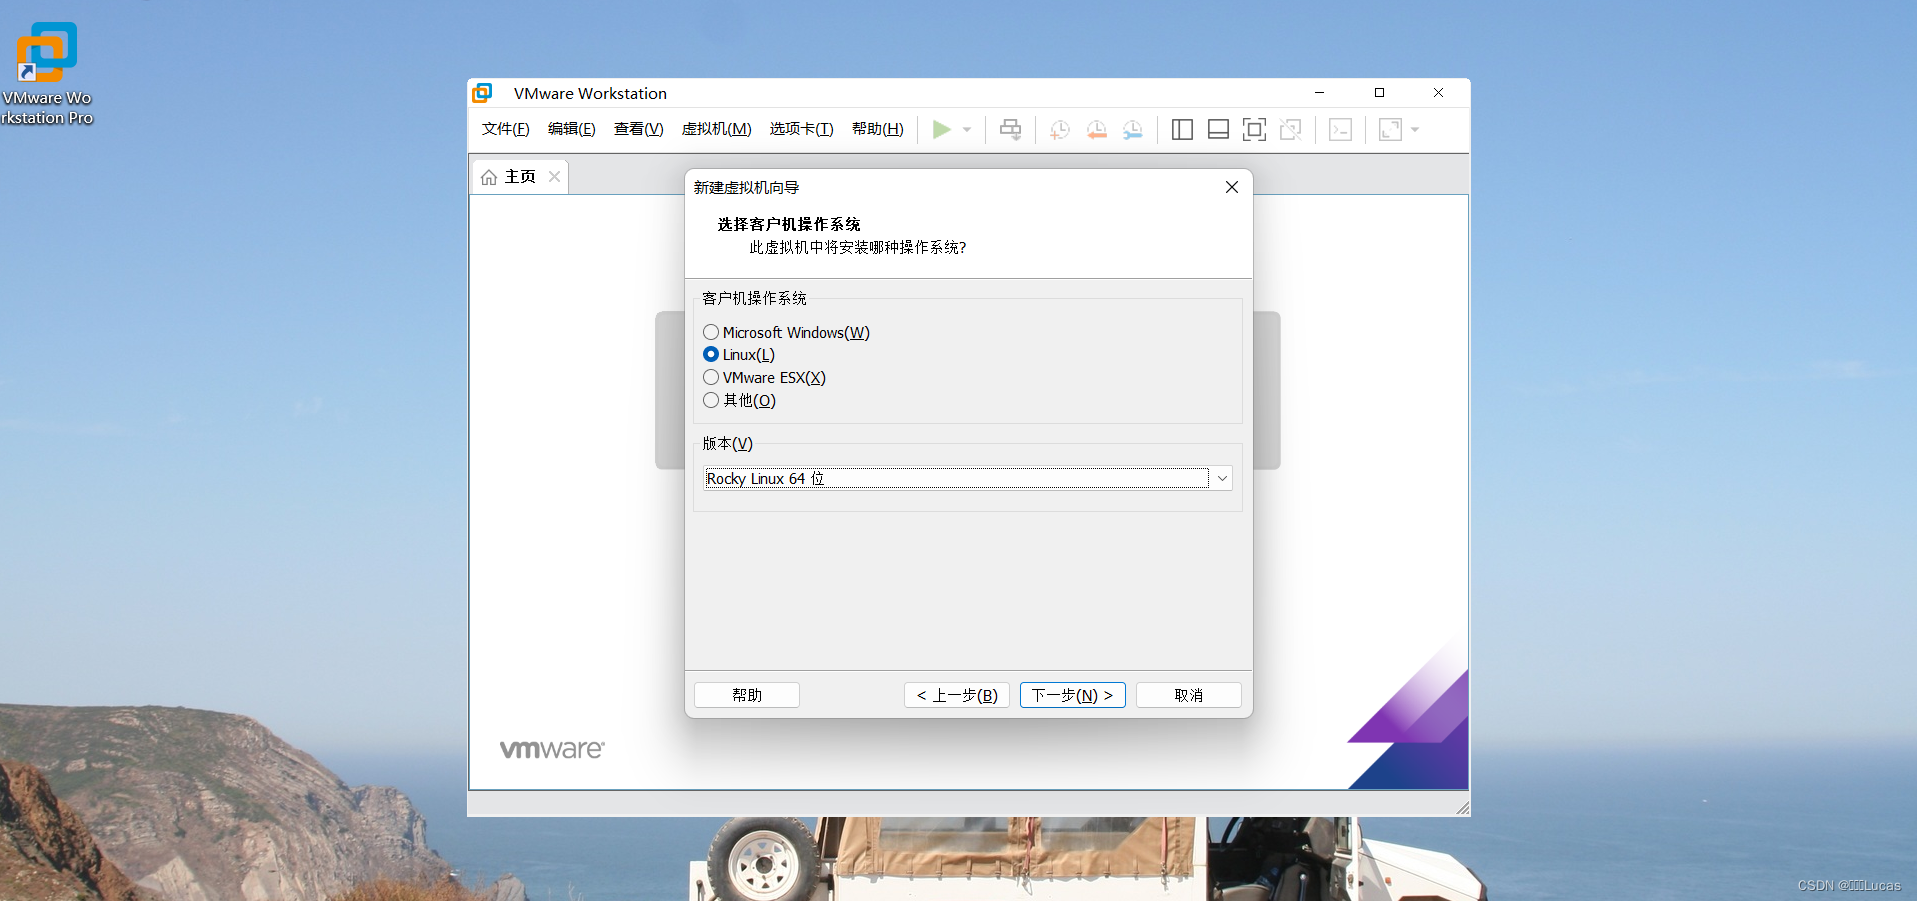
Task: Click the full screen mode icon
Action: pyautogui.click(x=1254, y=130)
